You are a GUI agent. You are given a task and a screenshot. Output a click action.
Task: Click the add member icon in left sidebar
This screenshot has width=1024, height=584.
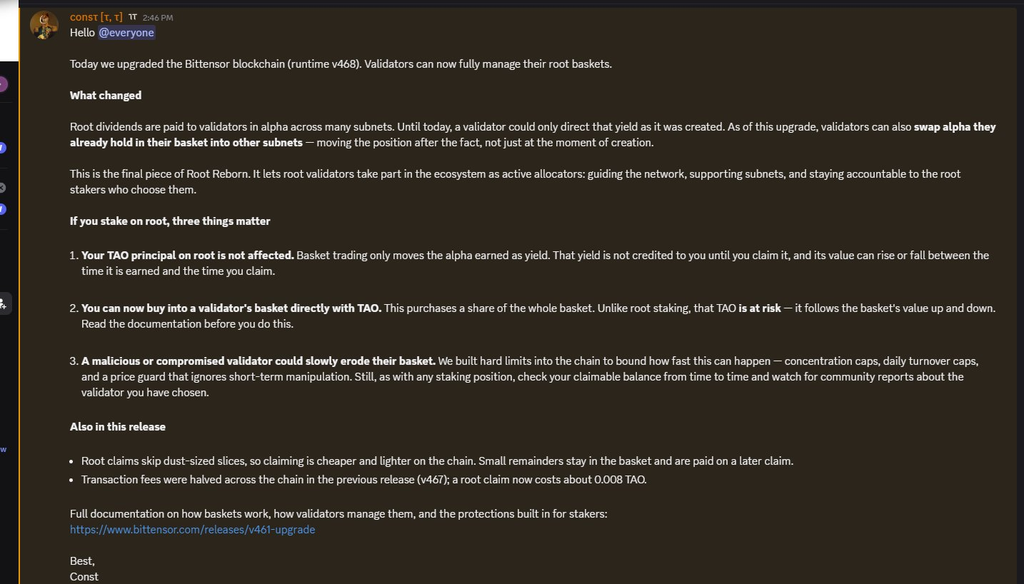[x=3, y=304]
